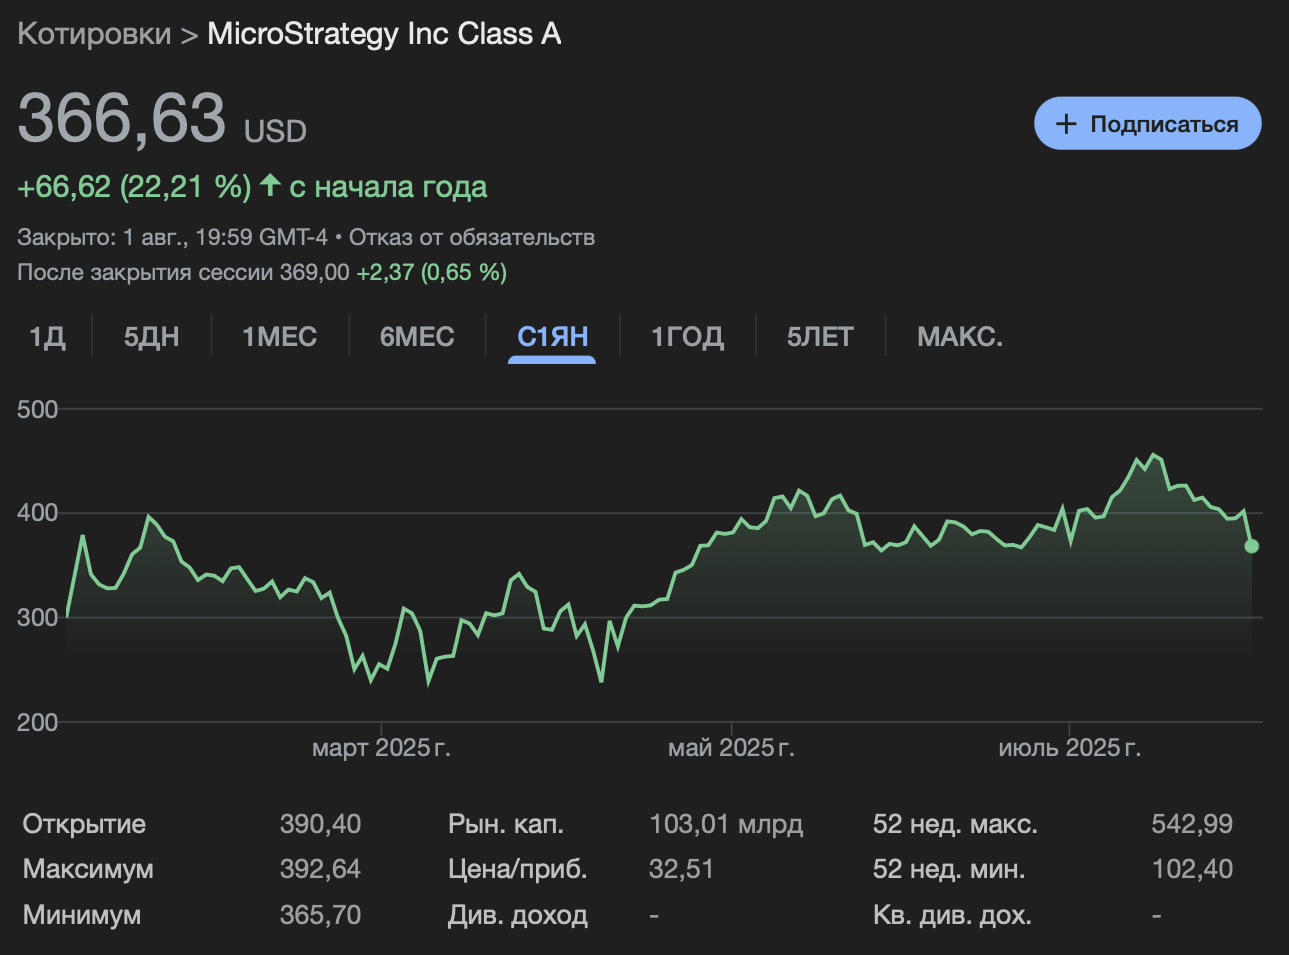Switch to the 1ГОД tab
The height and width of the screenshot is (955, 1289).
tap(687, 337)
